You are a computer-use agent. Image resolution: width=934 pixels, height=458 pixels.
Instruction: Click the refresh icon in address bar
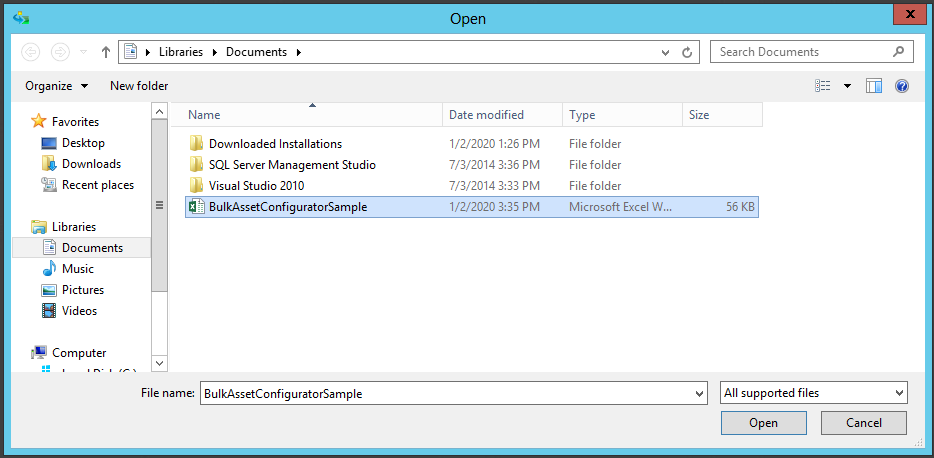(687, 52)
